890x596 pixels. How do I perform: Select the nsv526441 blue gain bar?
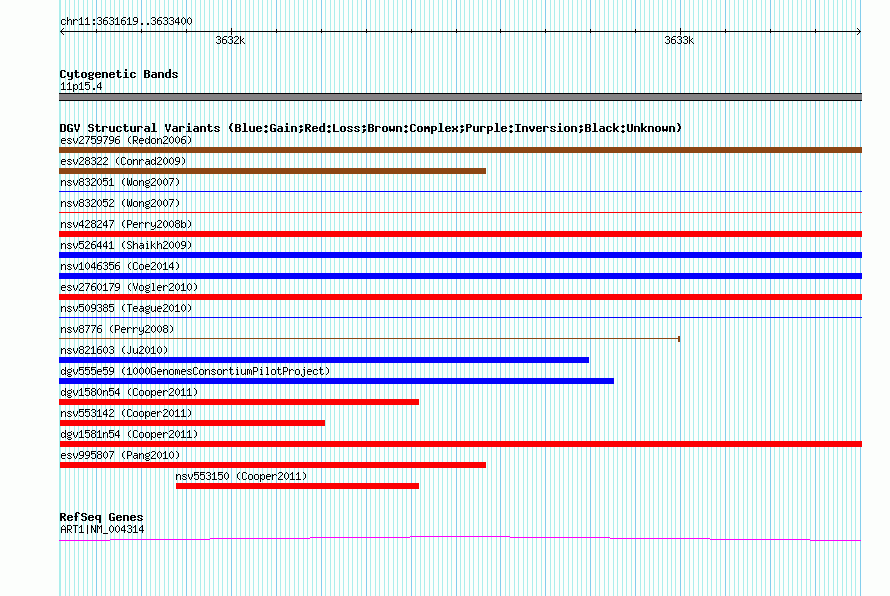point(460,255)
